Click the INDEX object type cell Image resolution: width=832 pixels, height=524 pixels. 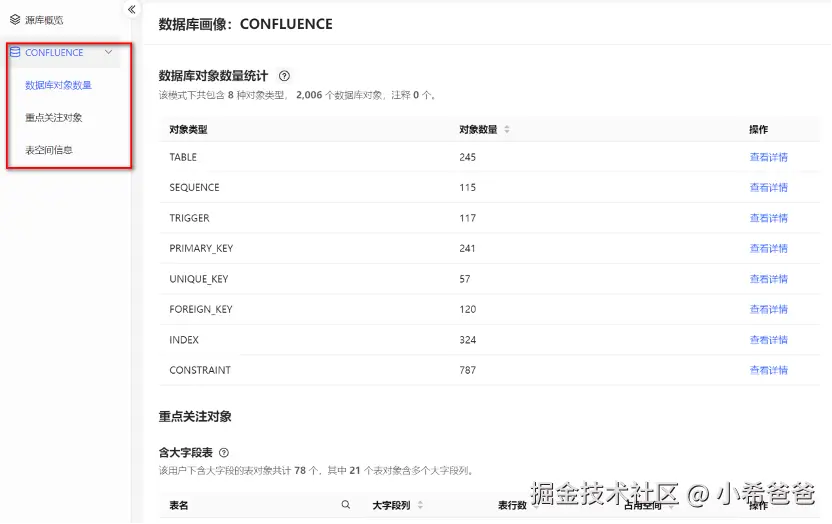pyautogui.click(x=184, y=340)
